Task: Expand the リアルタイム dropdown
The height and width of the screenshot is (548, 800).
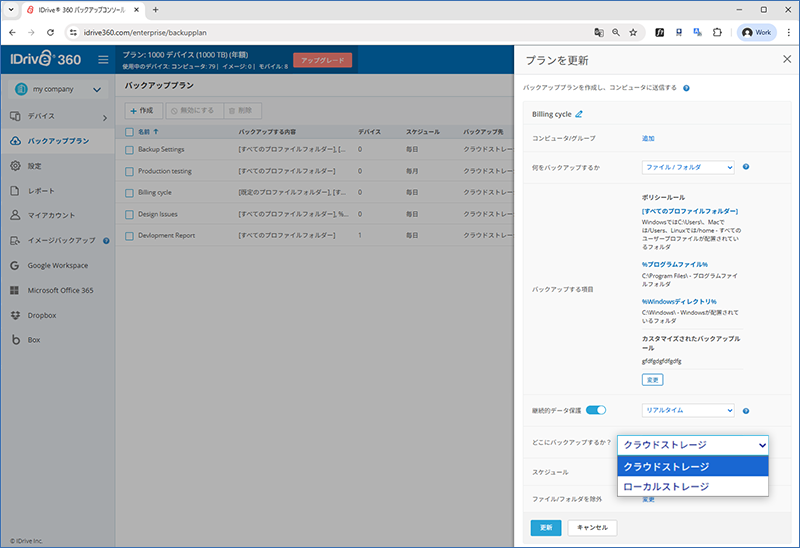Action: (x=688, y=411)
